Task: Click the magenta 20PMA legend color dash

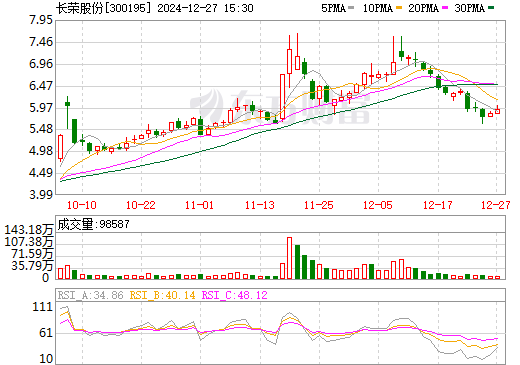Action: (x=445, y=8)
